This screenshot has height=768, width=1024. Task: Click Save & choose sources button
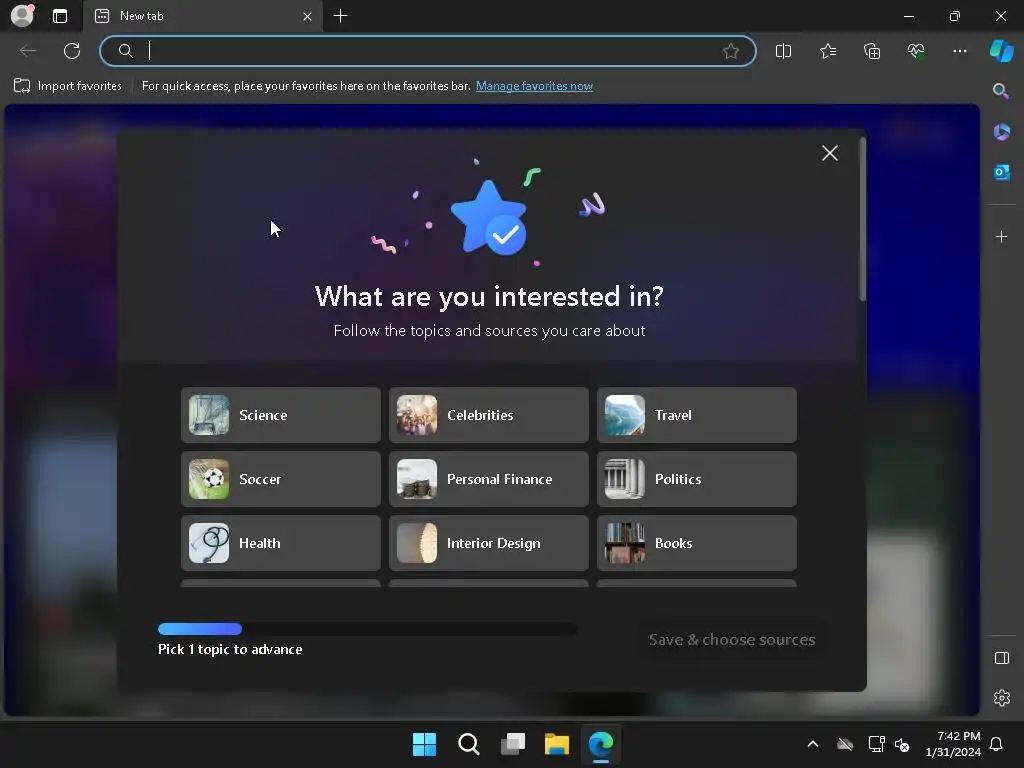(x=732, y=639)
